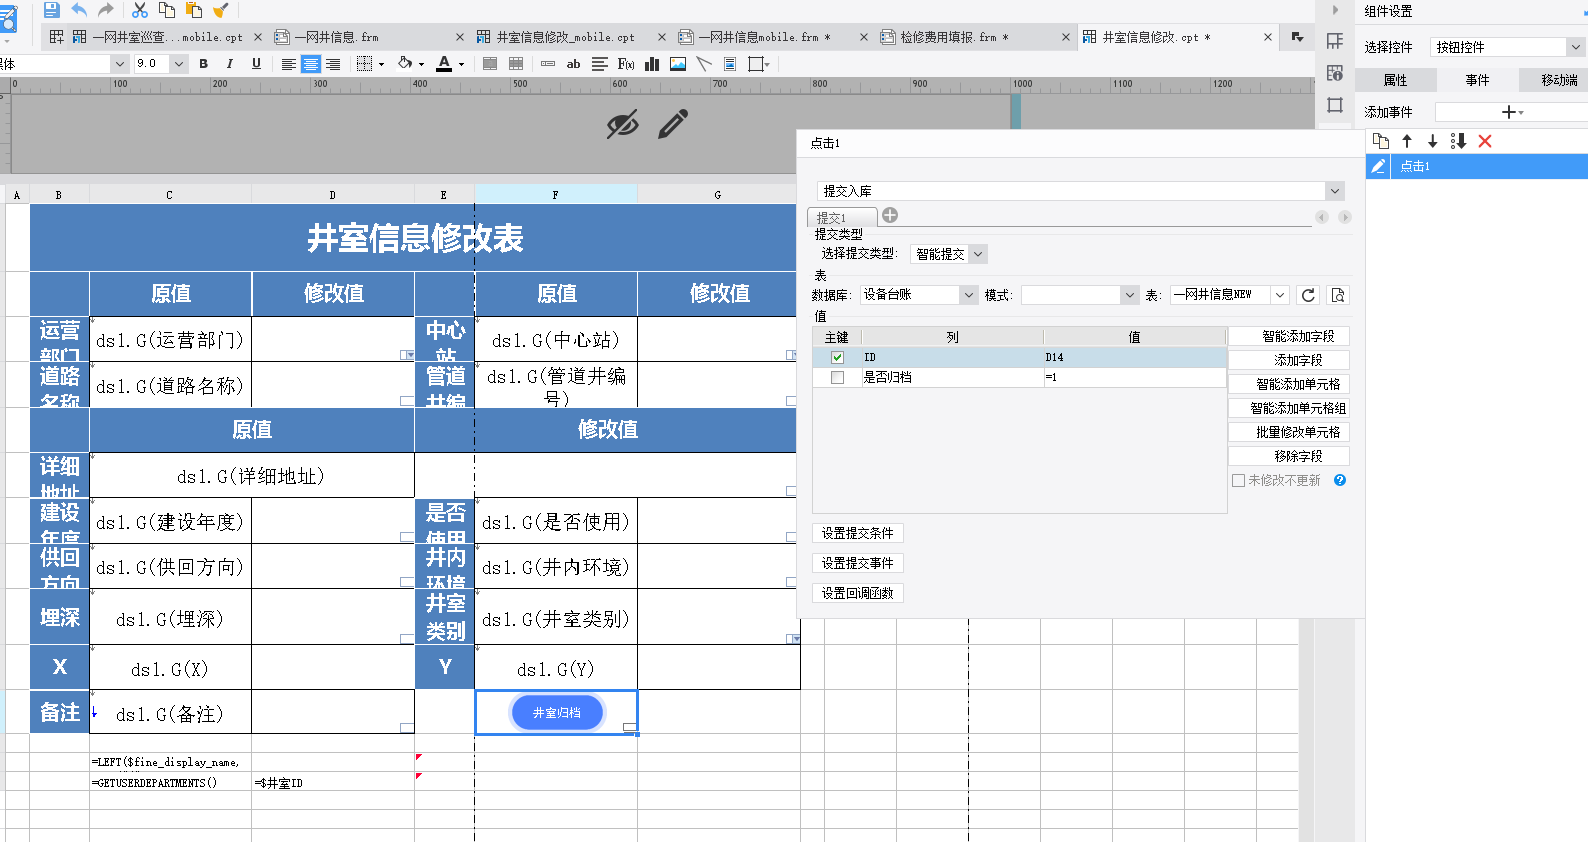Viewport: 1588px width, 842px height.
Task: Toggle the 未修改不更新 checkbox
Action: [x=1238, y=480]
